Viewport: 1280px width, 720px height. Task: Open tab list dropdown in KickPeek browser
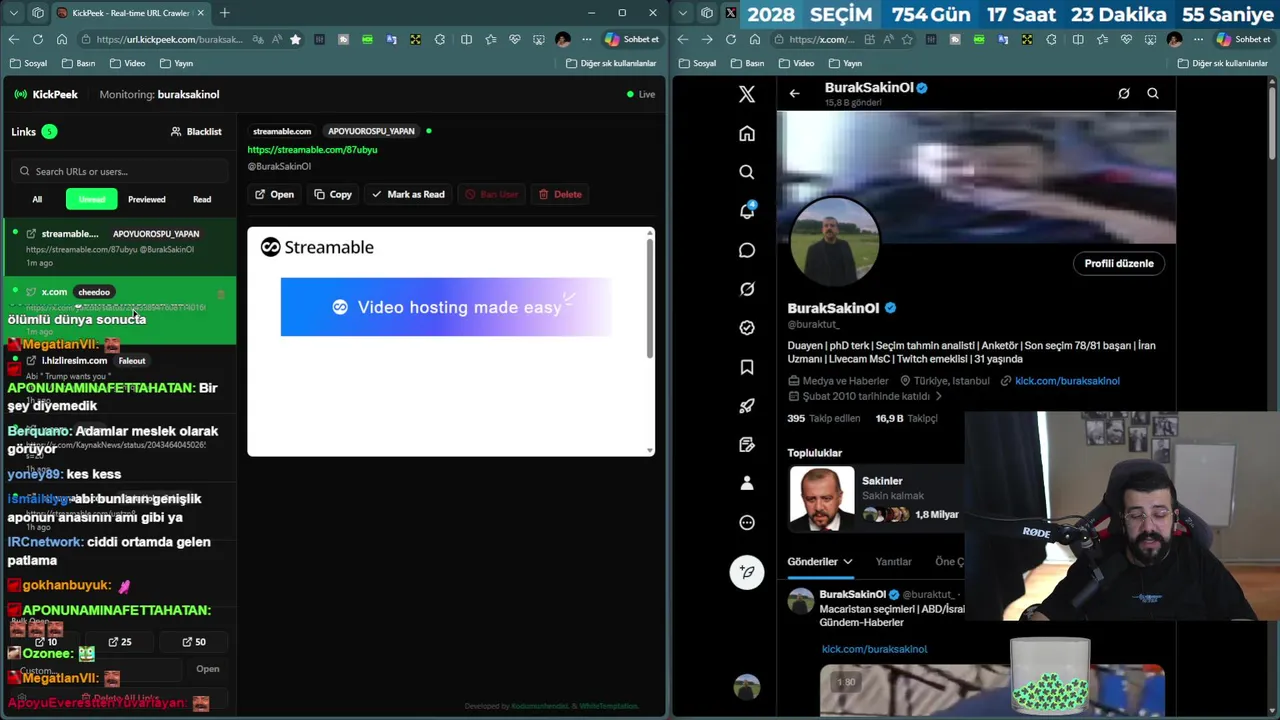13,13
